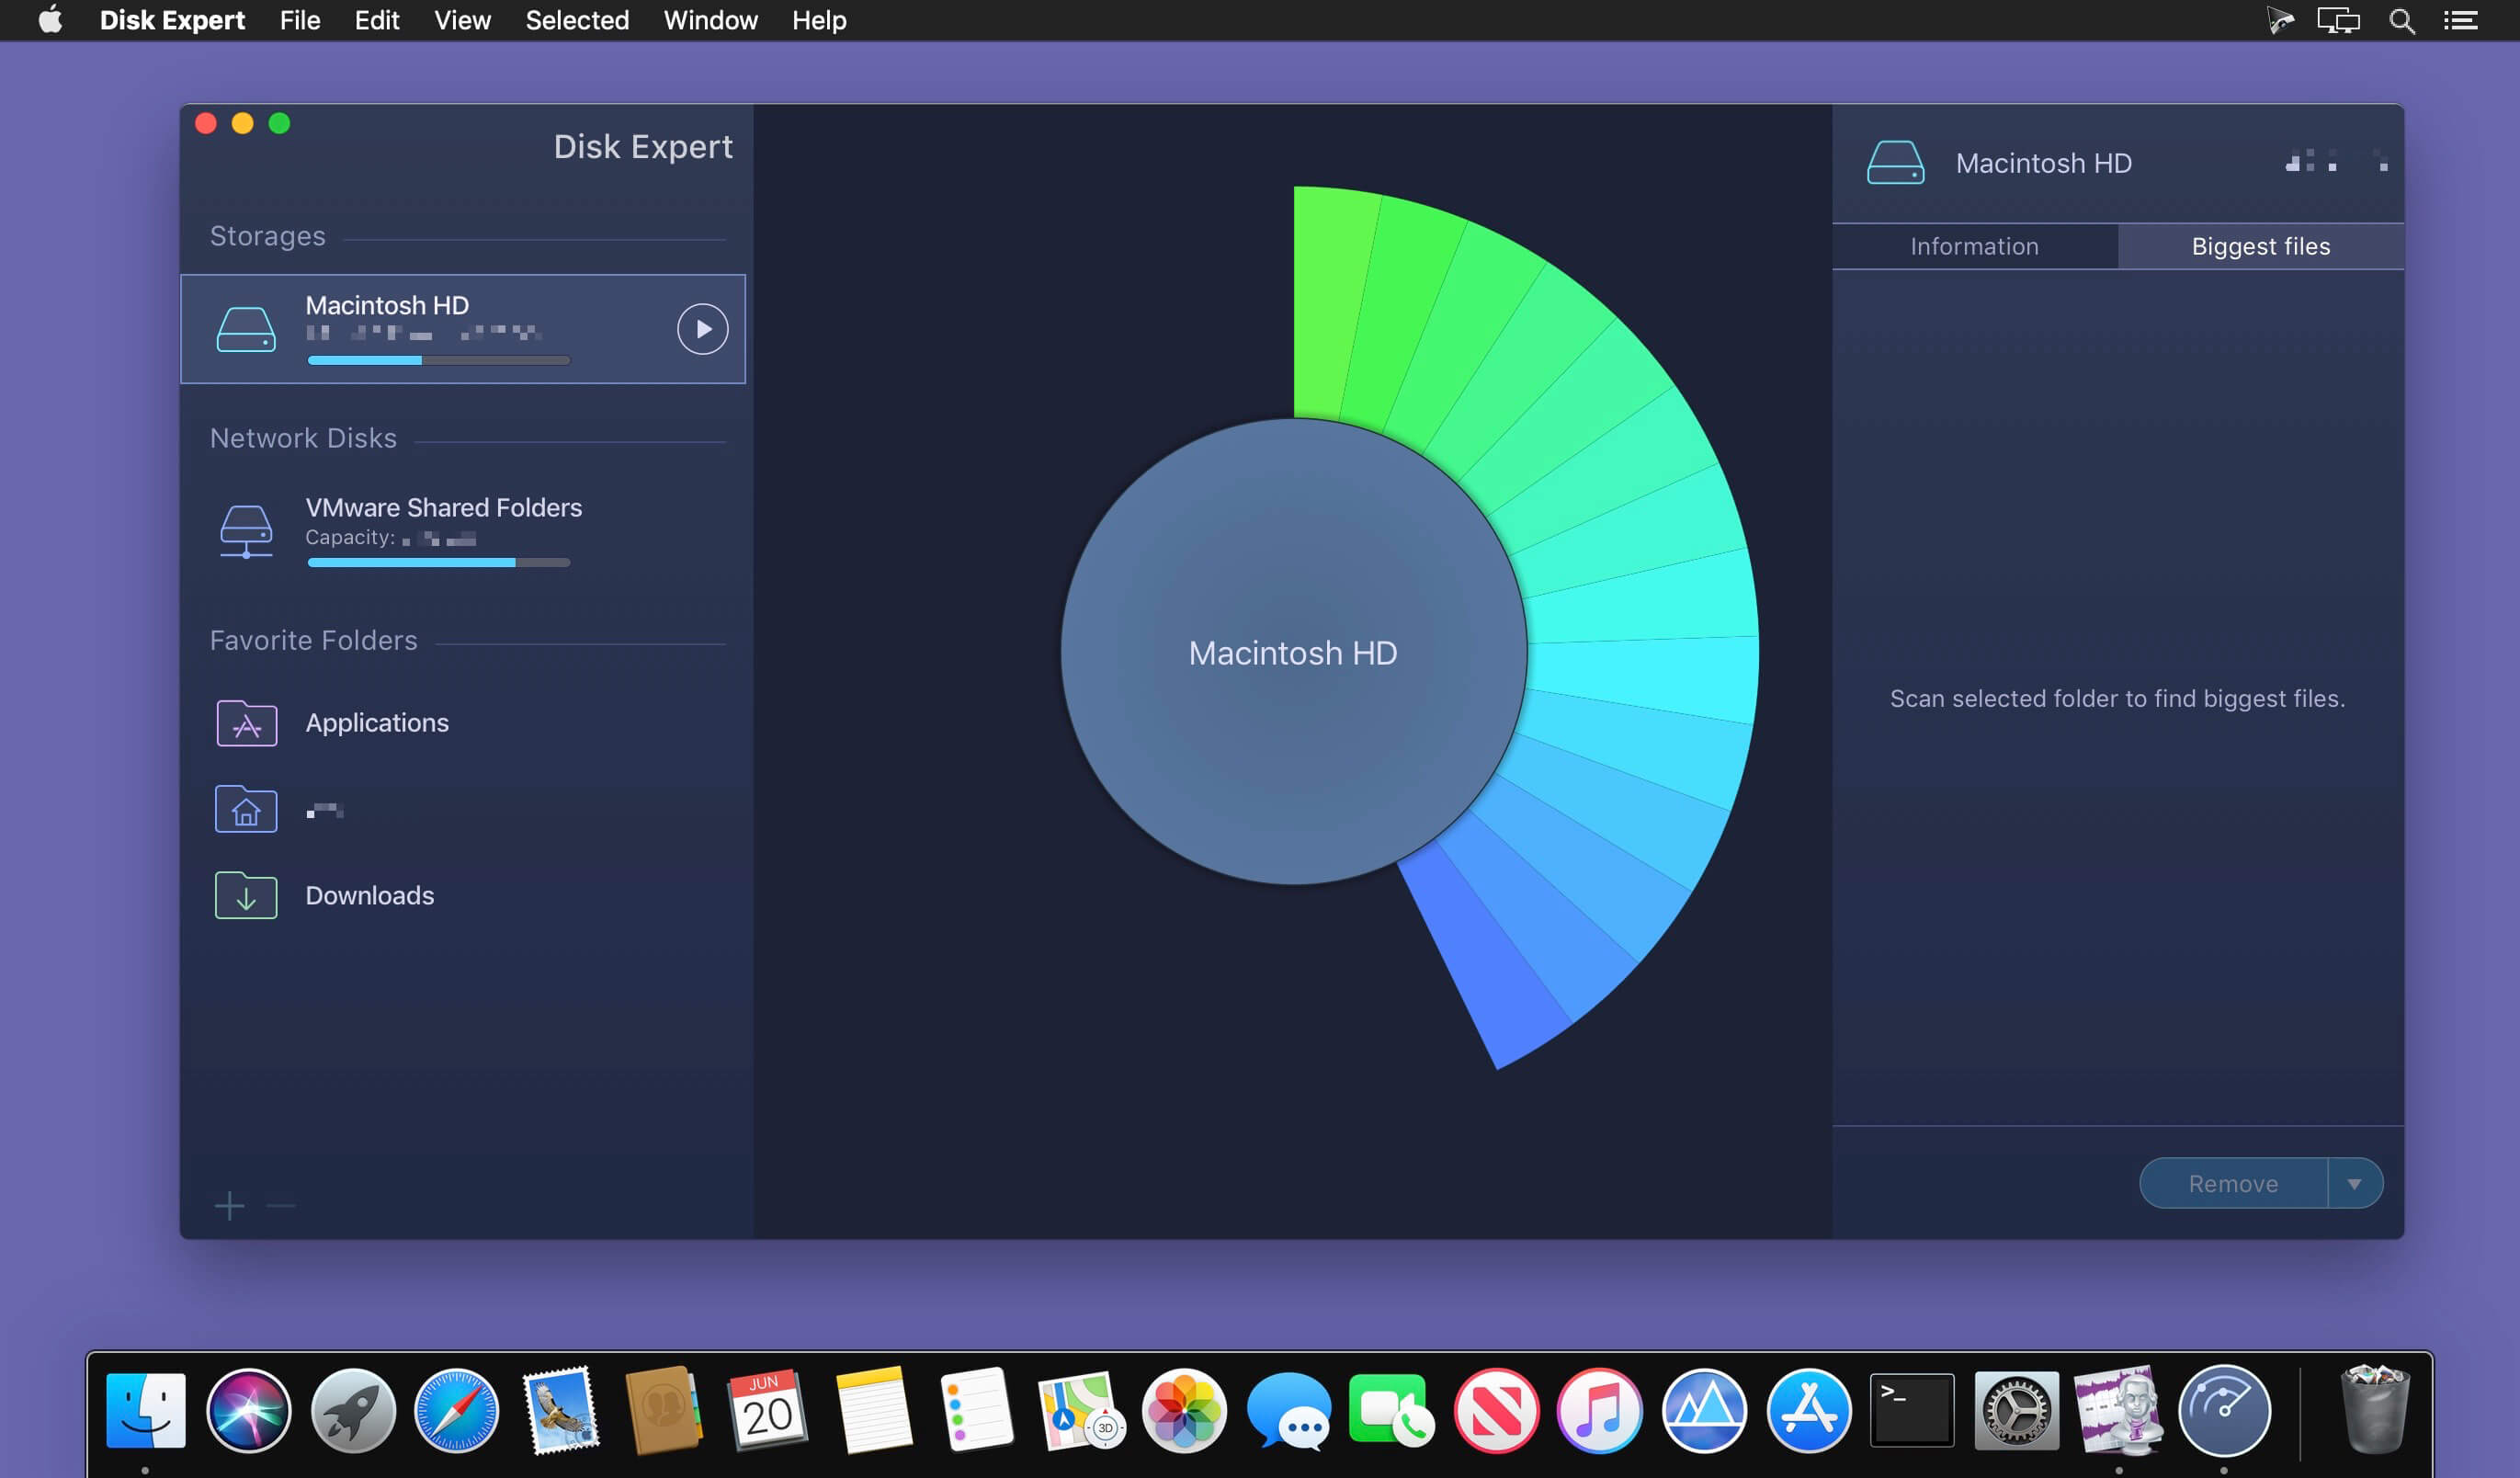Select VMware Shared Folders network disk

443,507
